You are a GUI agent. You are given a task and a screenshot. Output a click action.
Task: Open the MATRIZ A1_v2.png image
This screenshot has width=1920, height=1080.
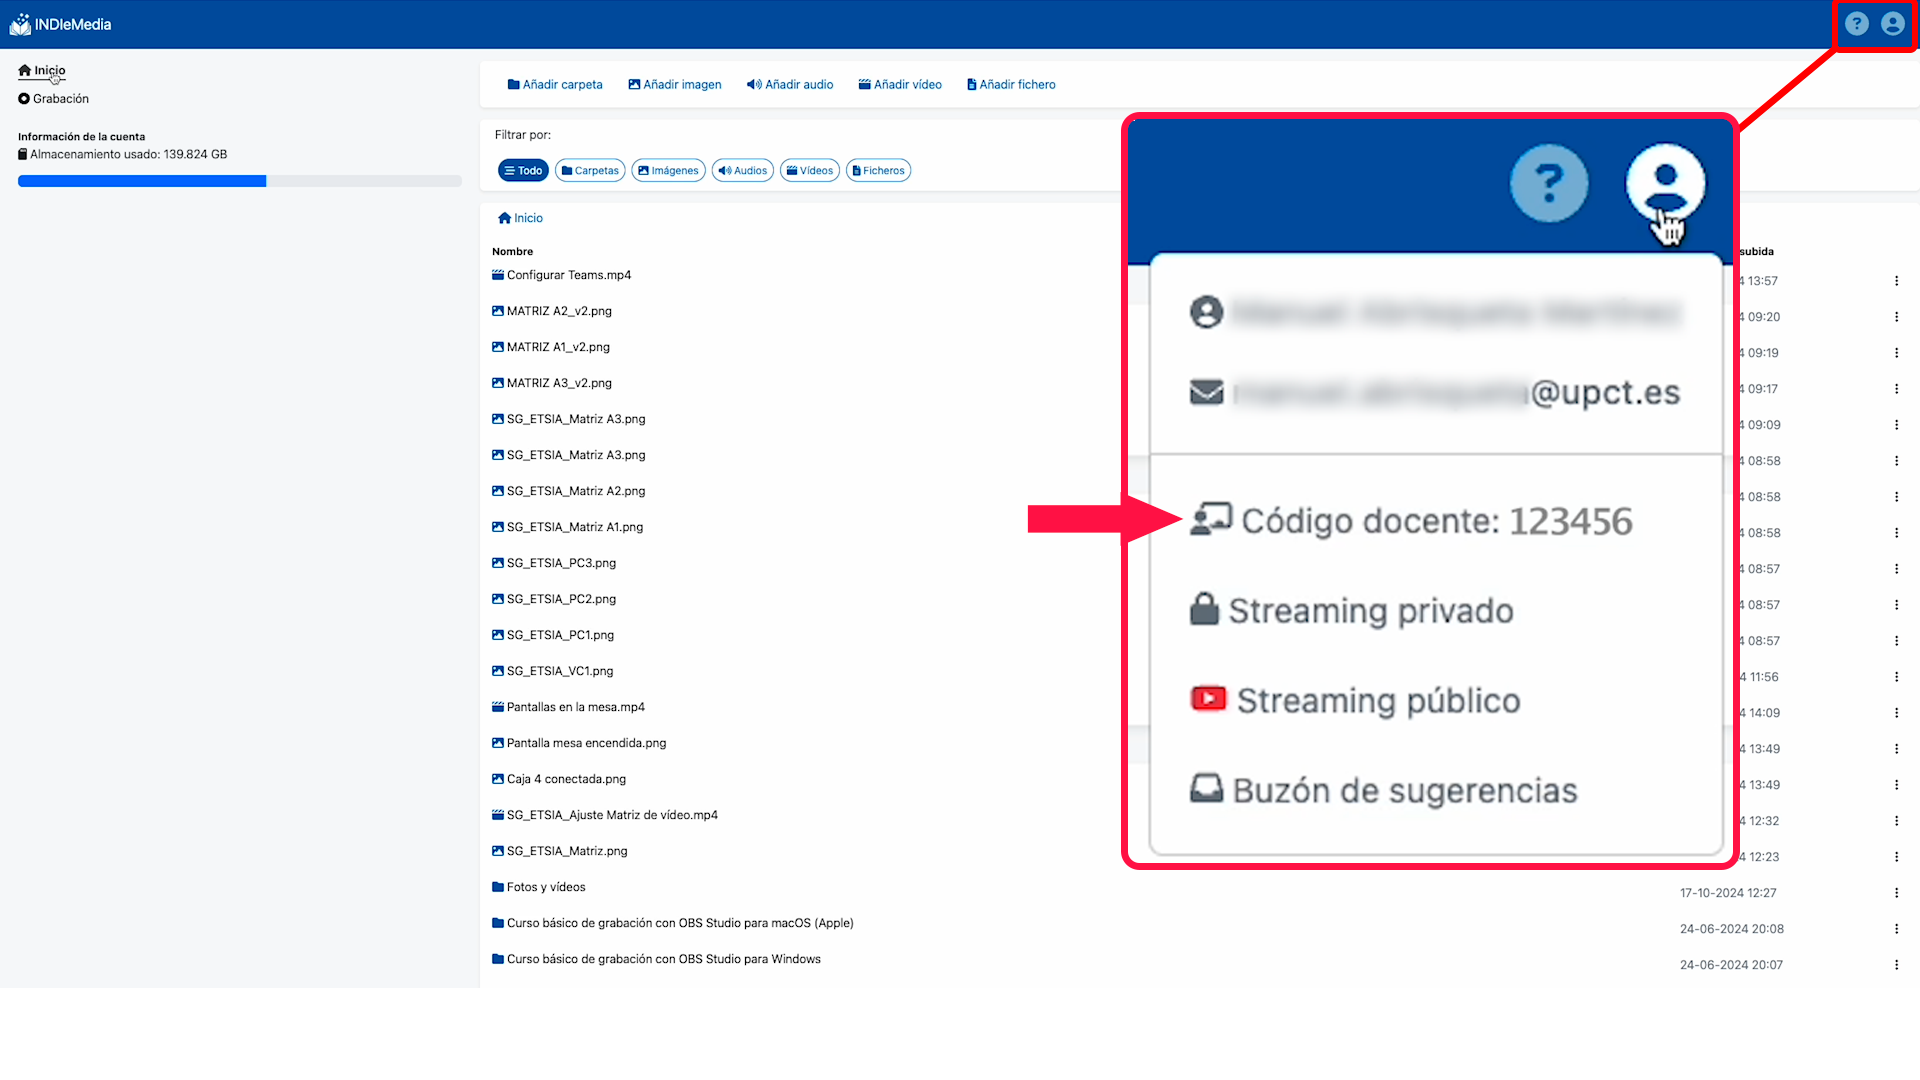[x=550, y=347]
